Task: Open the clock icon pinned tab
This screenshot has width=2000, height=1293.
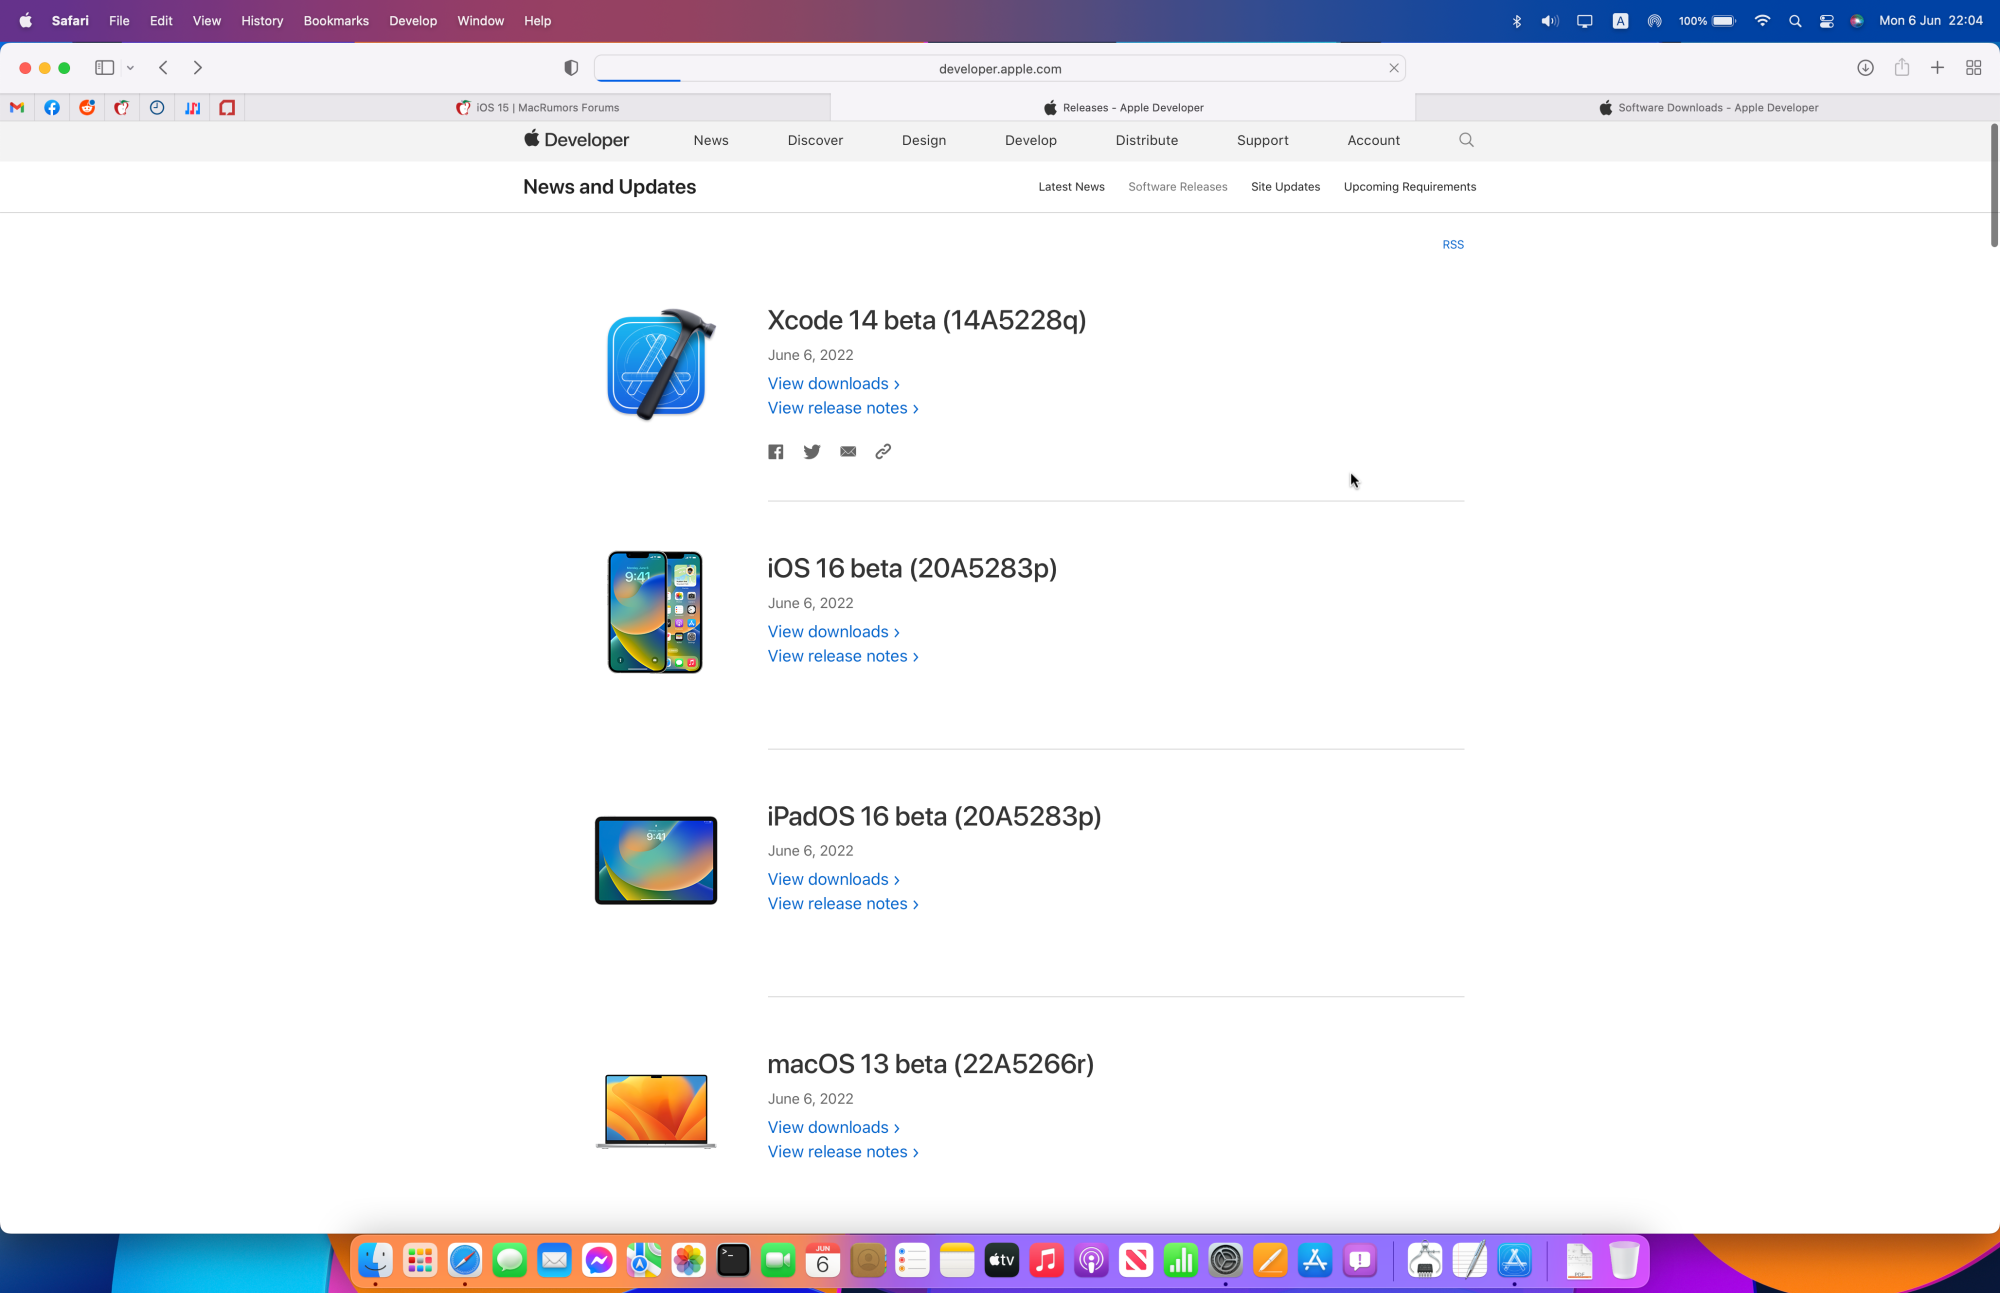Action: pos(157,108)
